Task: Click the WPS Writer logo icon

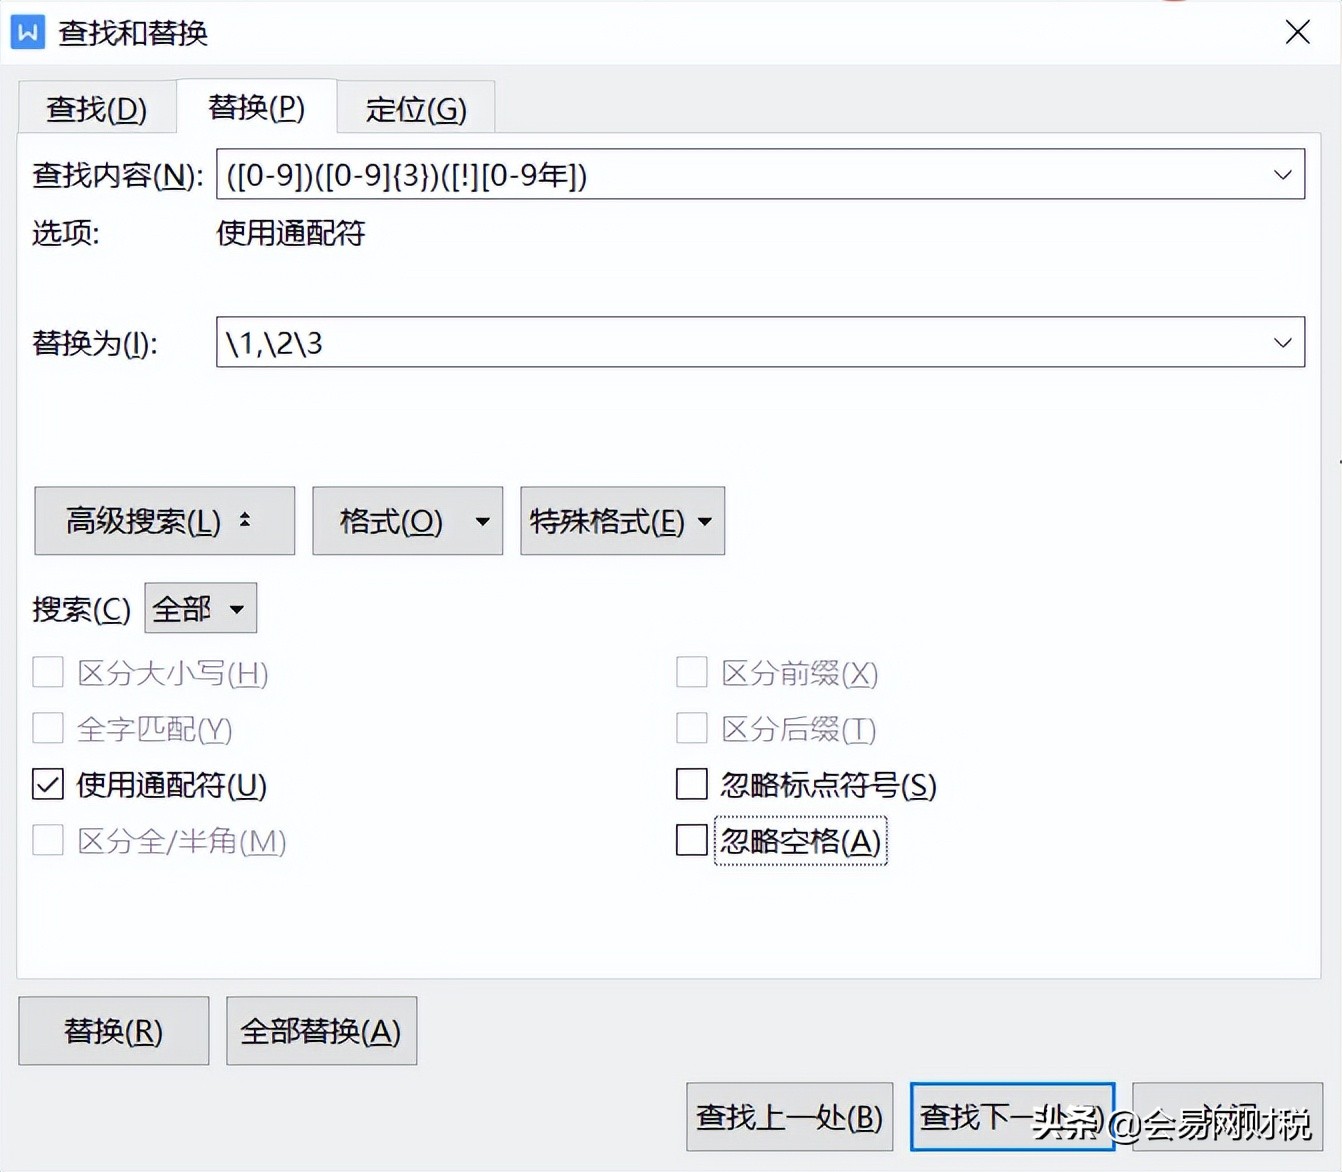Action: tap(28, 32)
